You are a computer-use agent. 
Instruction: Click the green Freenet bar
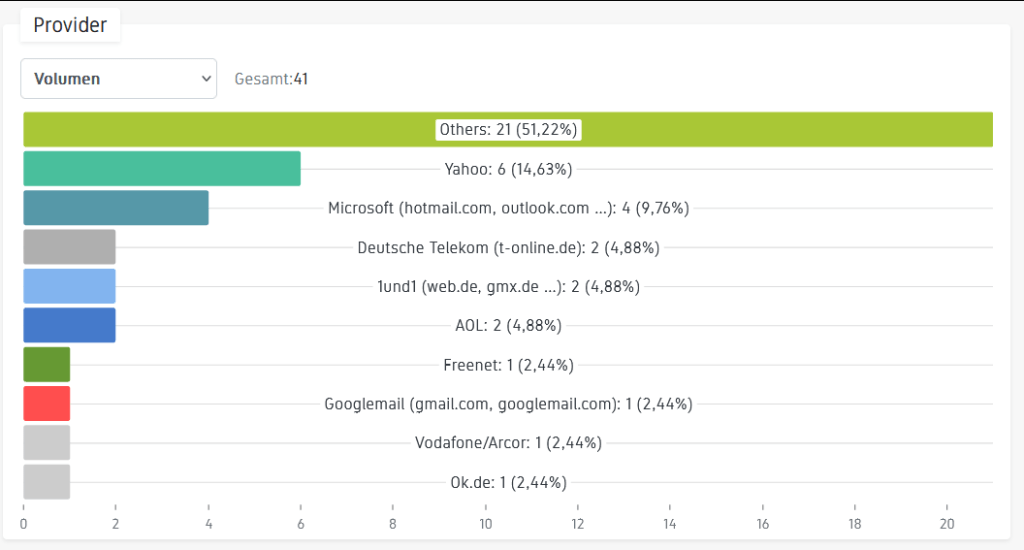(x=46, y=364)
